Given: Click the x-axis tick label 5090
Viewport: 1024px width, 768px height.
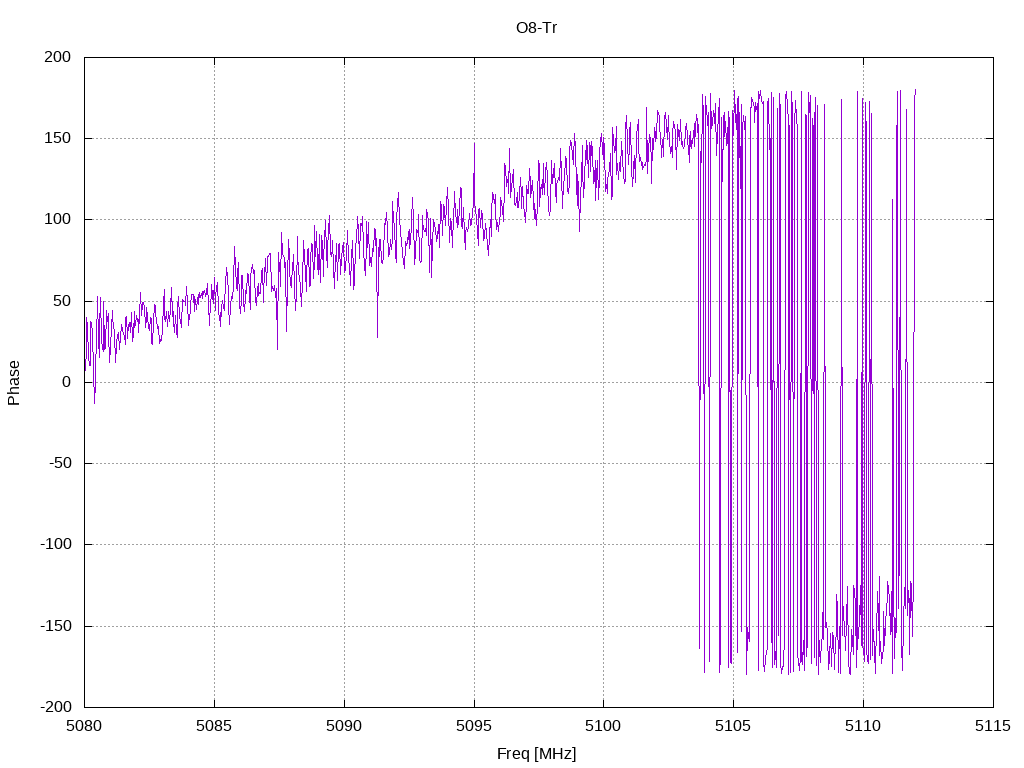Looking at the screenshot, I should (344, 726).
